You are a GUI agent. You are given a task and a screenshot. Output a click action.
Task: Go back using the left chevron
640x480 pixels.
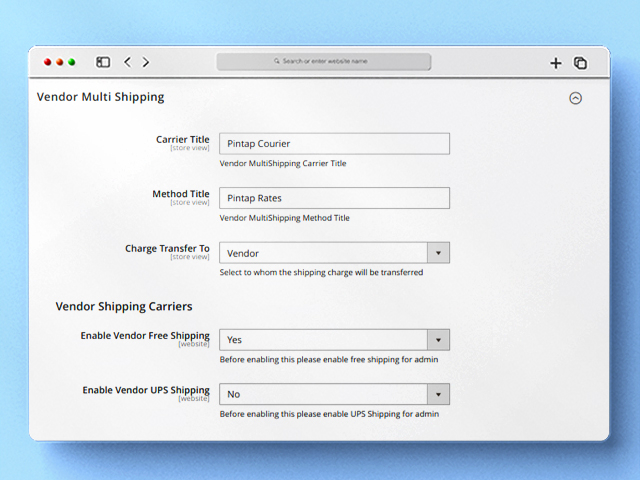point(127,62)
